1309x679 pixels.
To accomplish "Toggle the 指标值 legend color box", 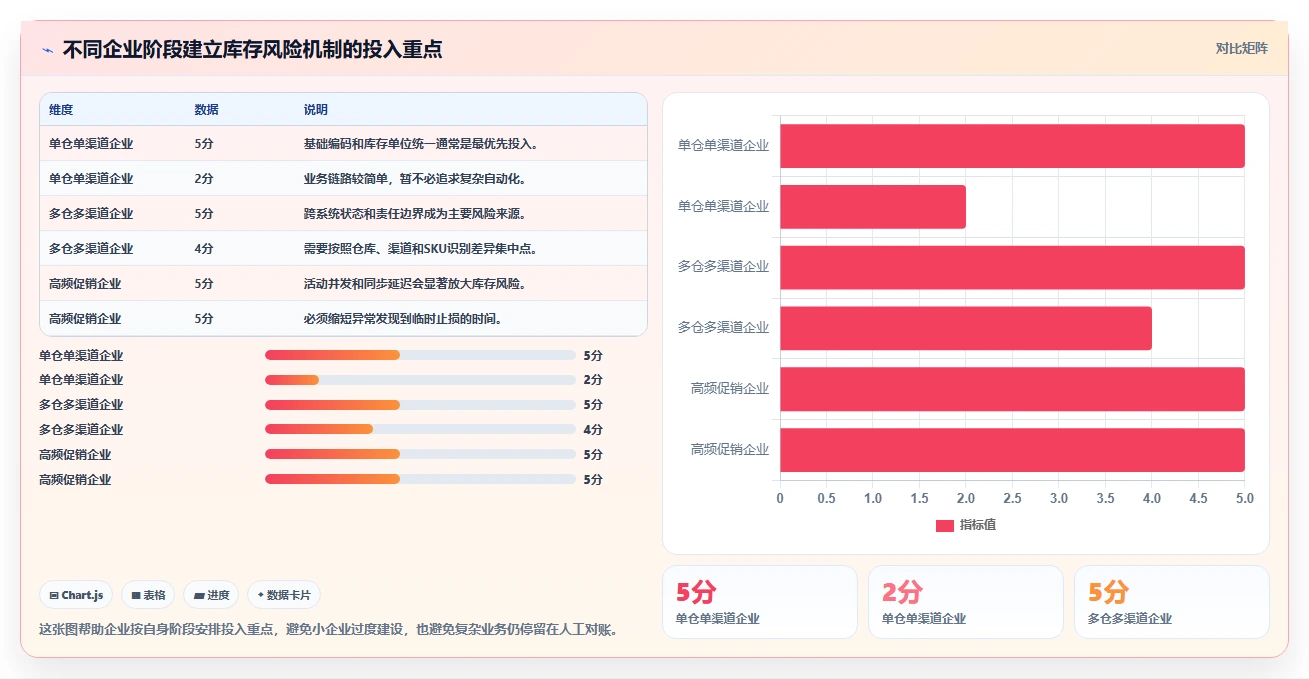I will [x=945, y=525].
